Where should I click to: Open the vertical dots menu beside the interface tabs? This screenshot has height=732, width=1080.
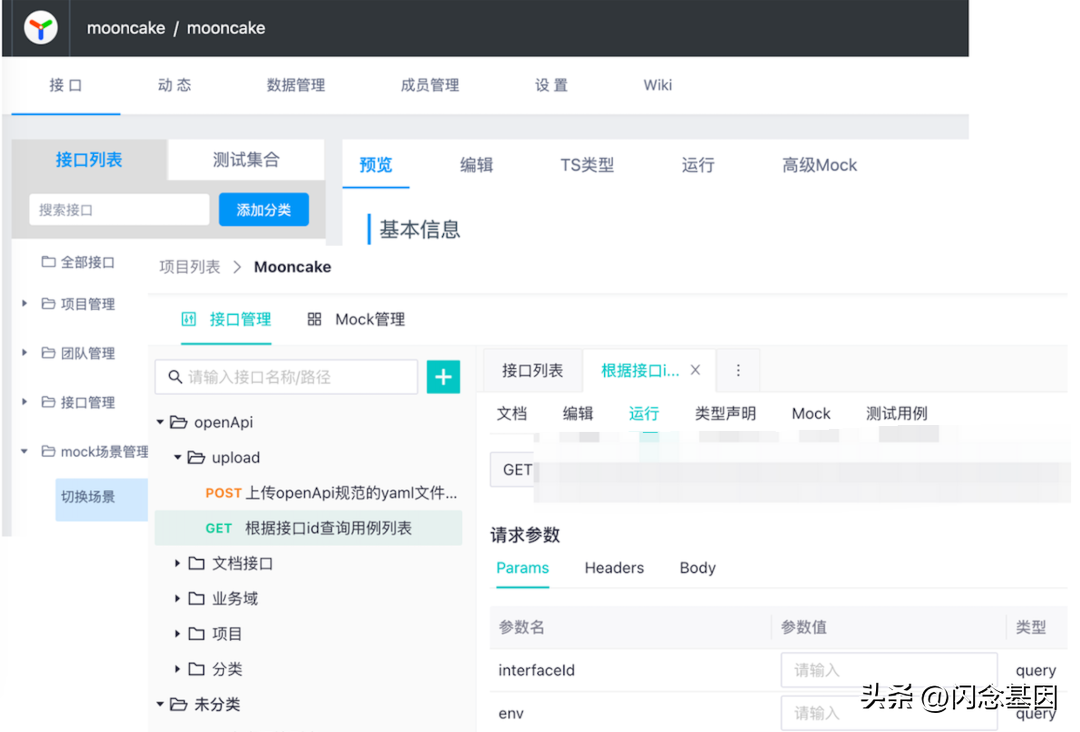tap(738, 370)
